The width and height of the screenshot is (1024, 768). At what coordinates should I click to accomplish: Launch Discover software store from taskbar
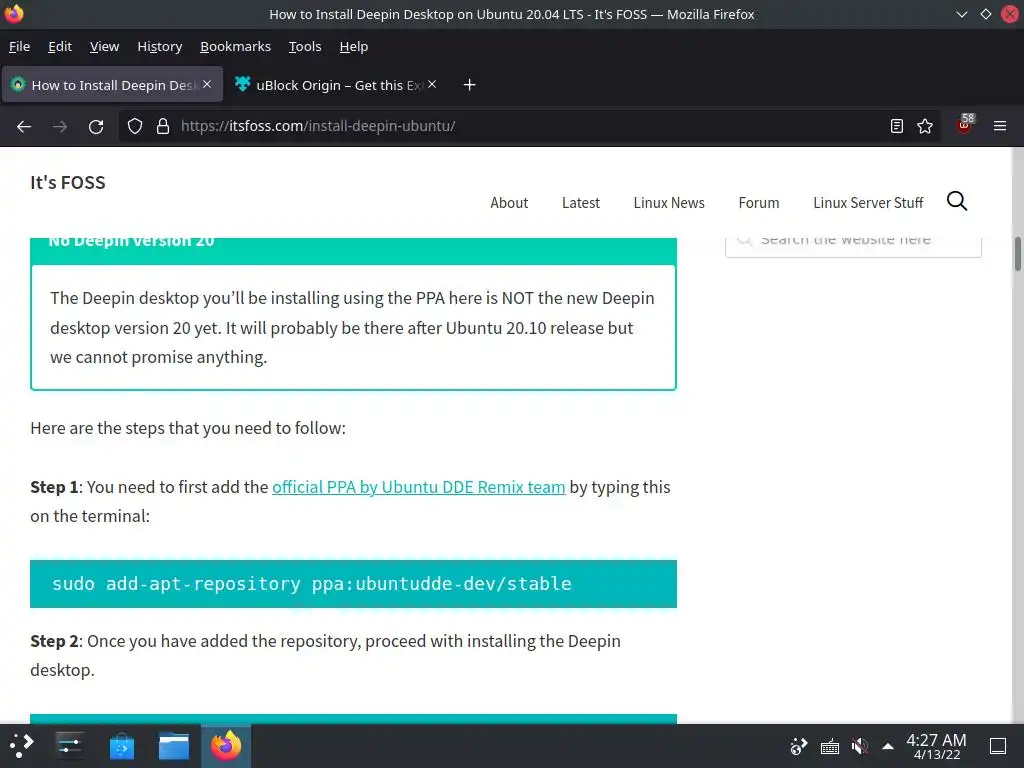click(x=121, y=745)
